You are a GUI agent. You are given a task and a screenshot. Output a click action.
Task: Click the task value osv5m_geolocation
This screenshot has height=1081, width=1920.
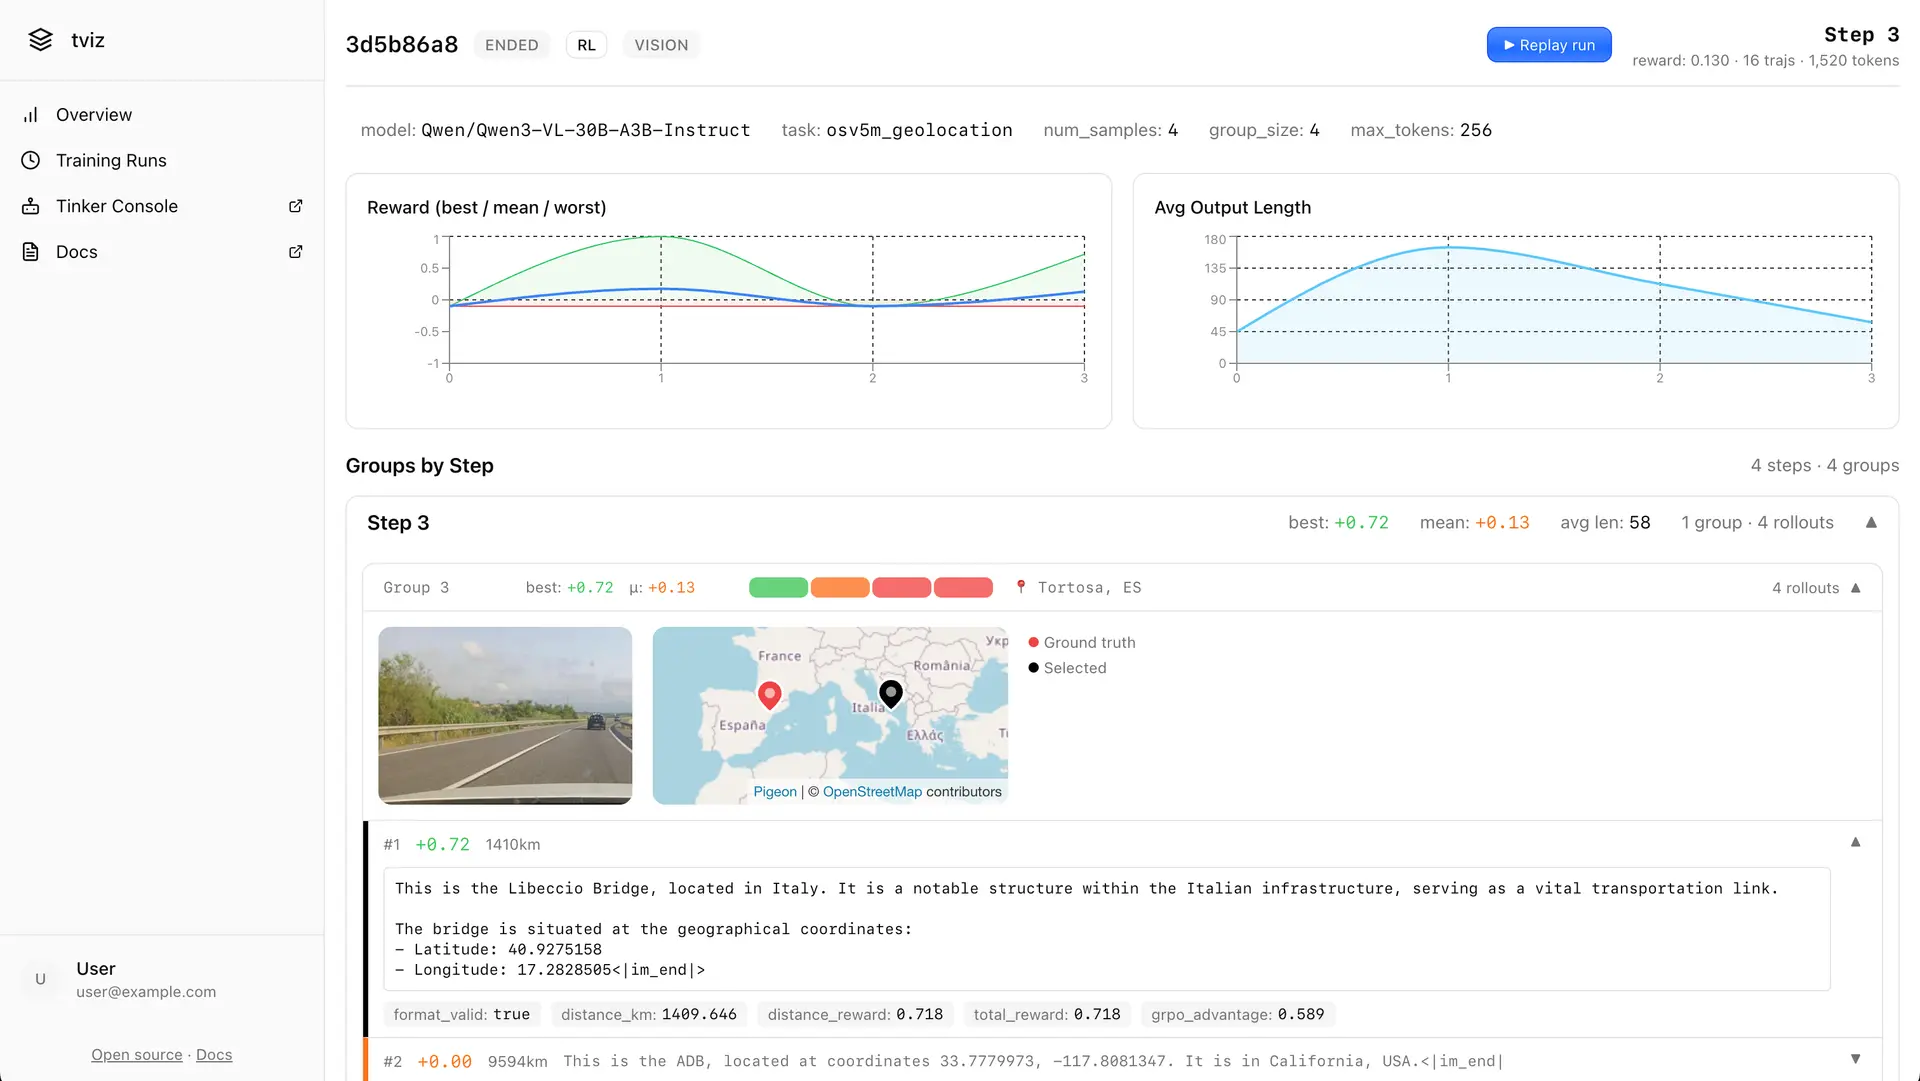tap(919, 130)
